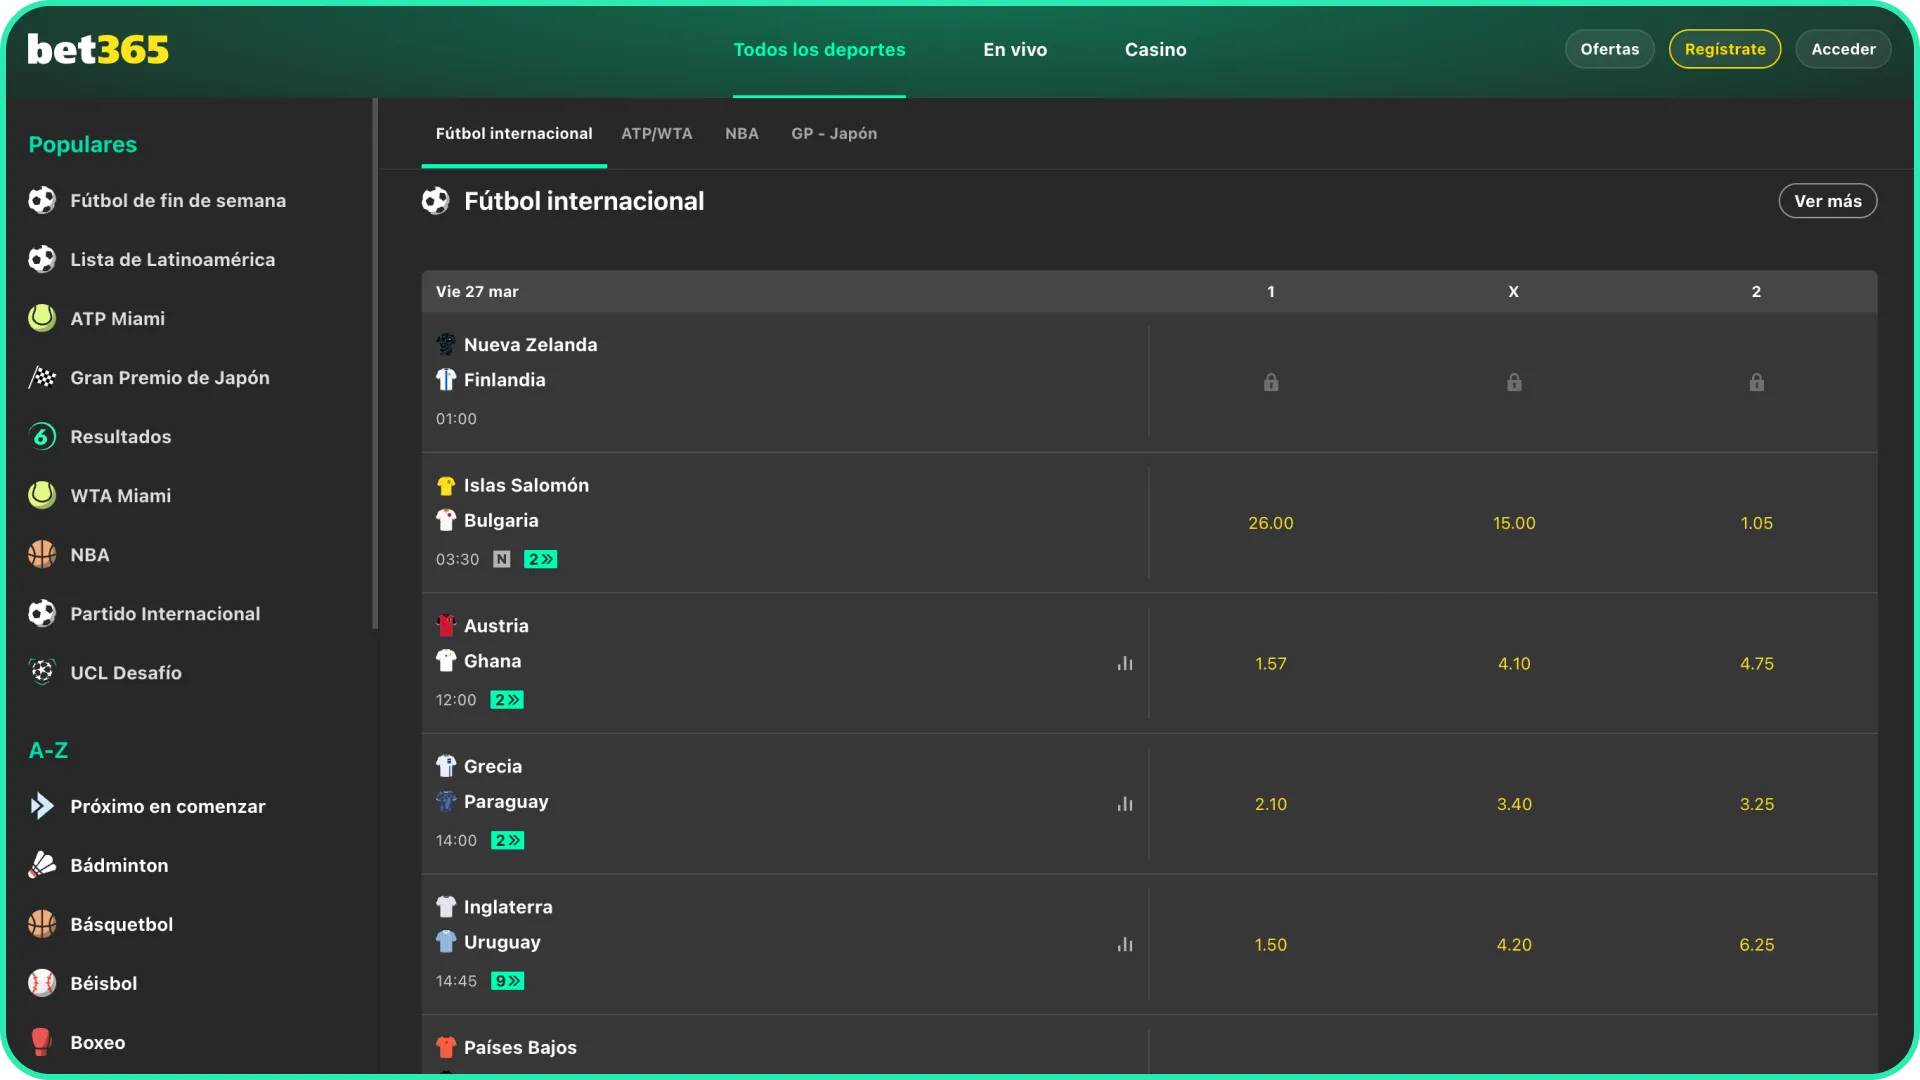1920x1080 pixels.
Task: Select the NBA basketball icon
Action: point(41,554)
